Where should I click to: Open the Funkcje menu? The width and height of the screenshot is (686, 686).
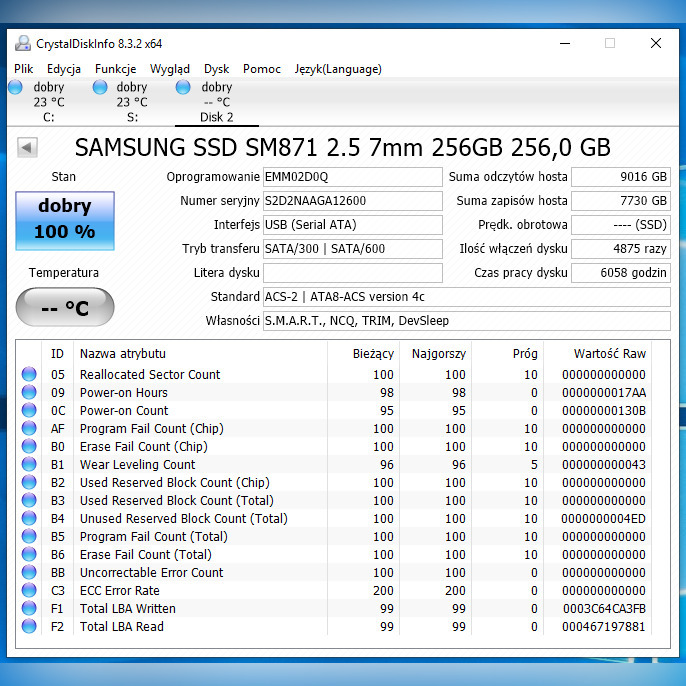point(116,69)
